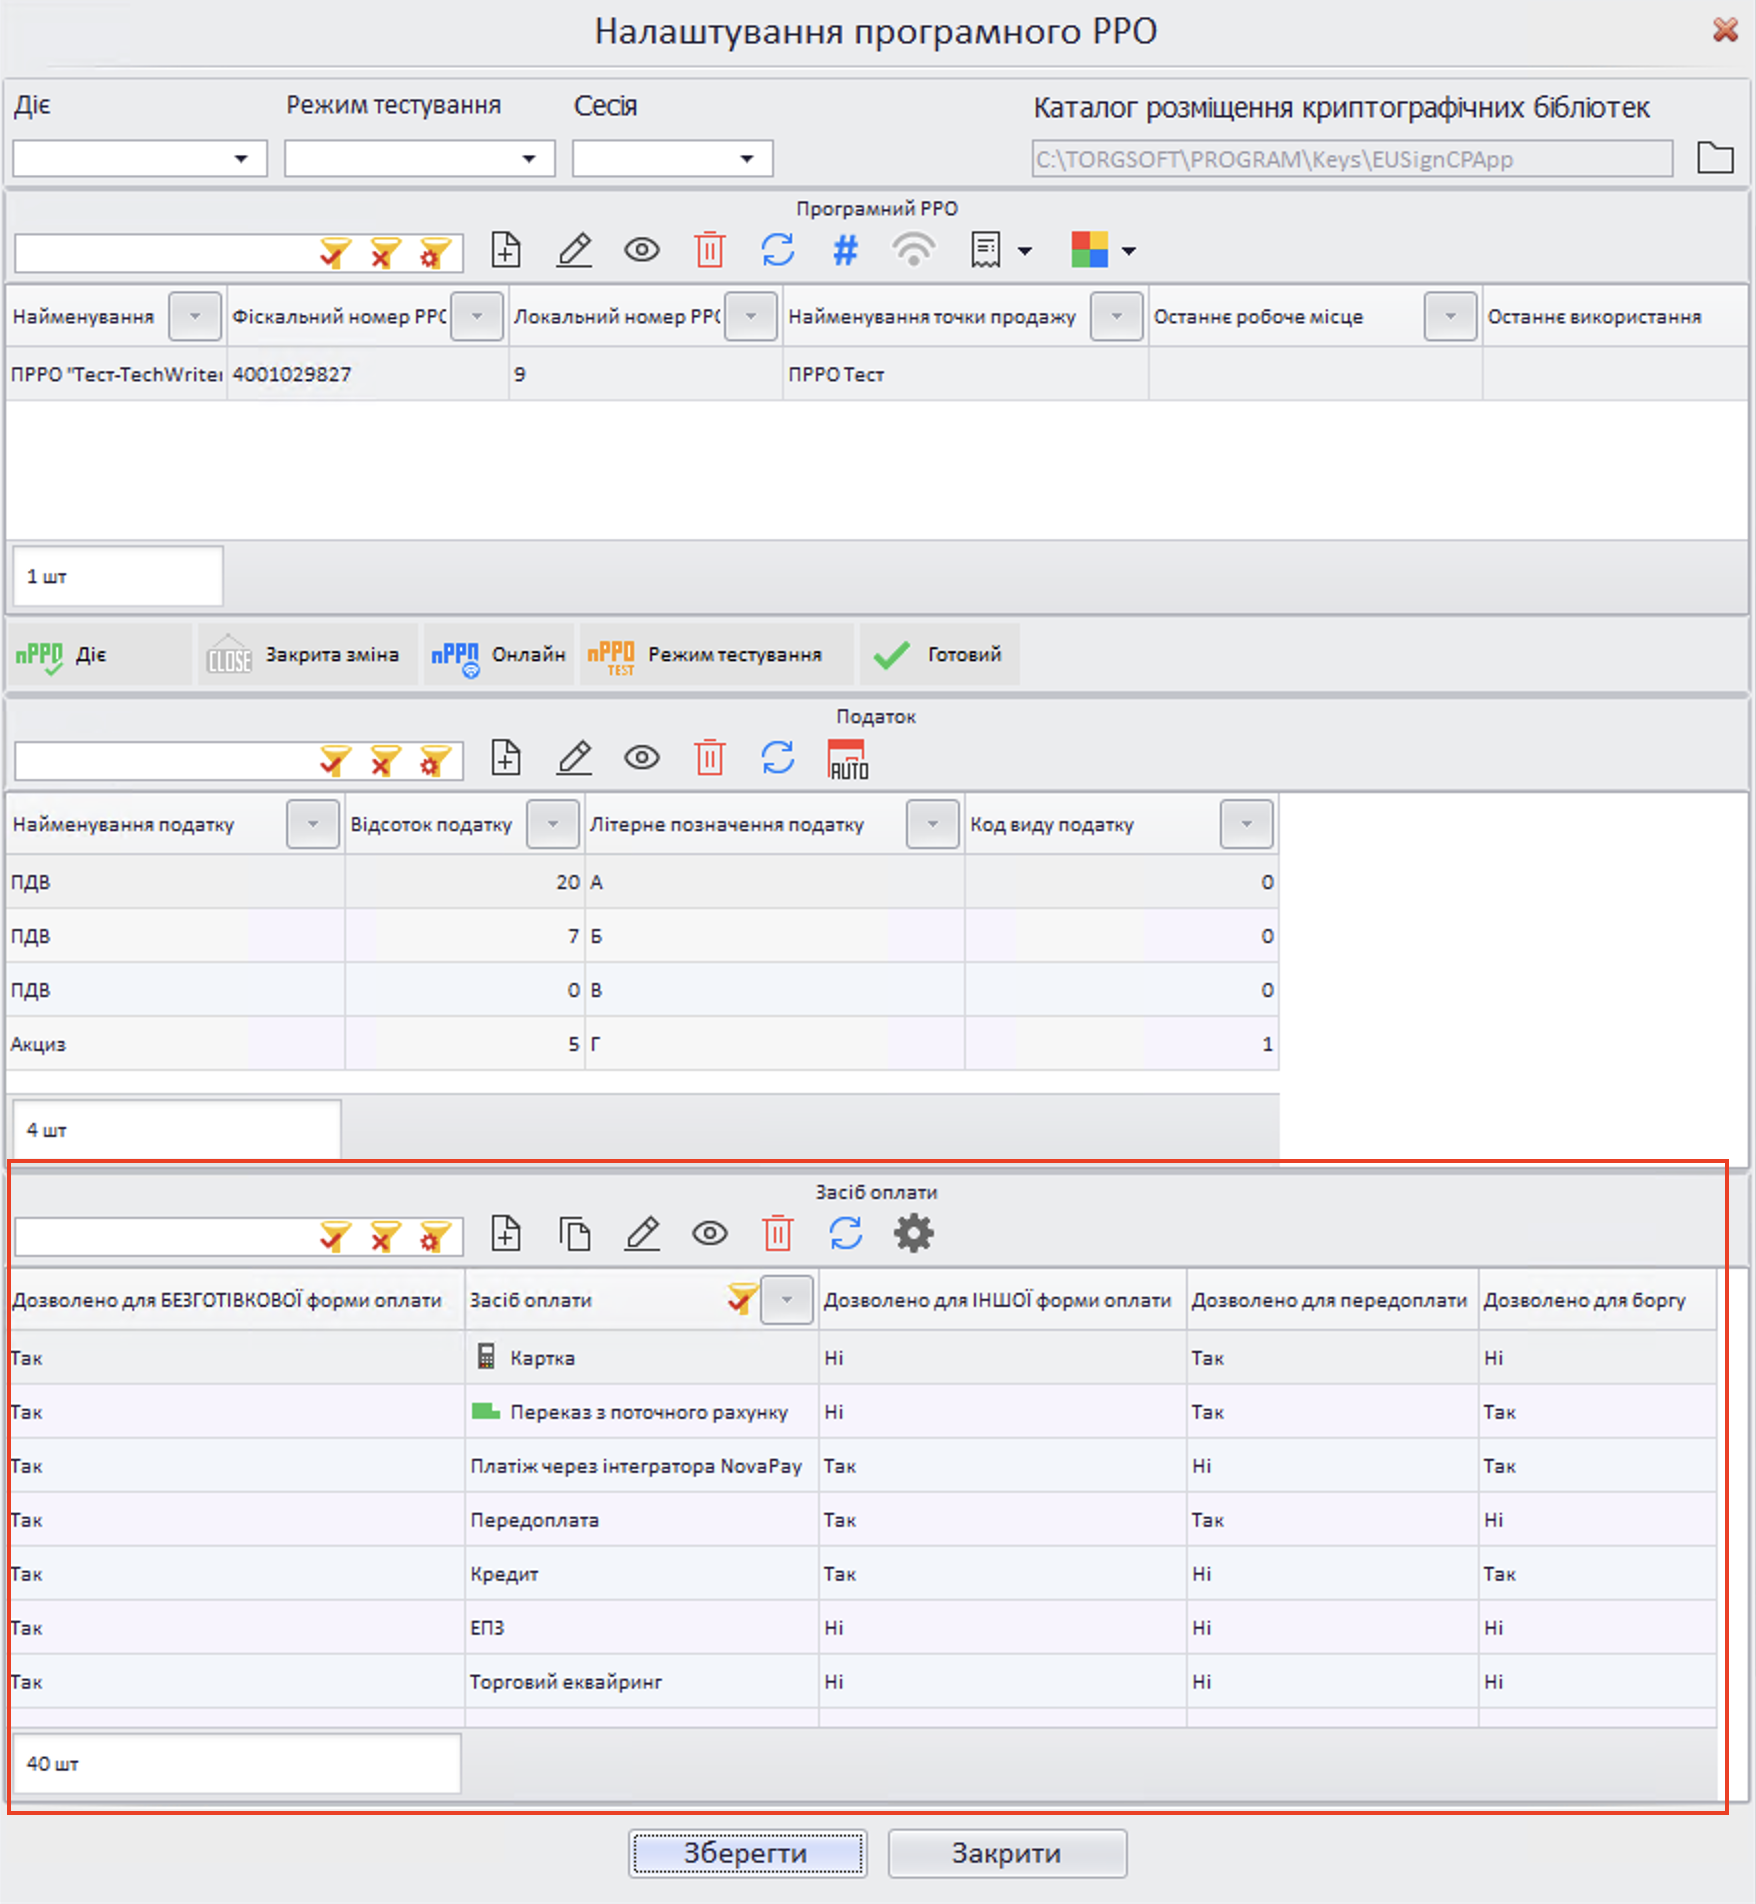1756x1904 pixels.
Task: Refresh the Програмний РРО list
Action: (x=777, y=250)
